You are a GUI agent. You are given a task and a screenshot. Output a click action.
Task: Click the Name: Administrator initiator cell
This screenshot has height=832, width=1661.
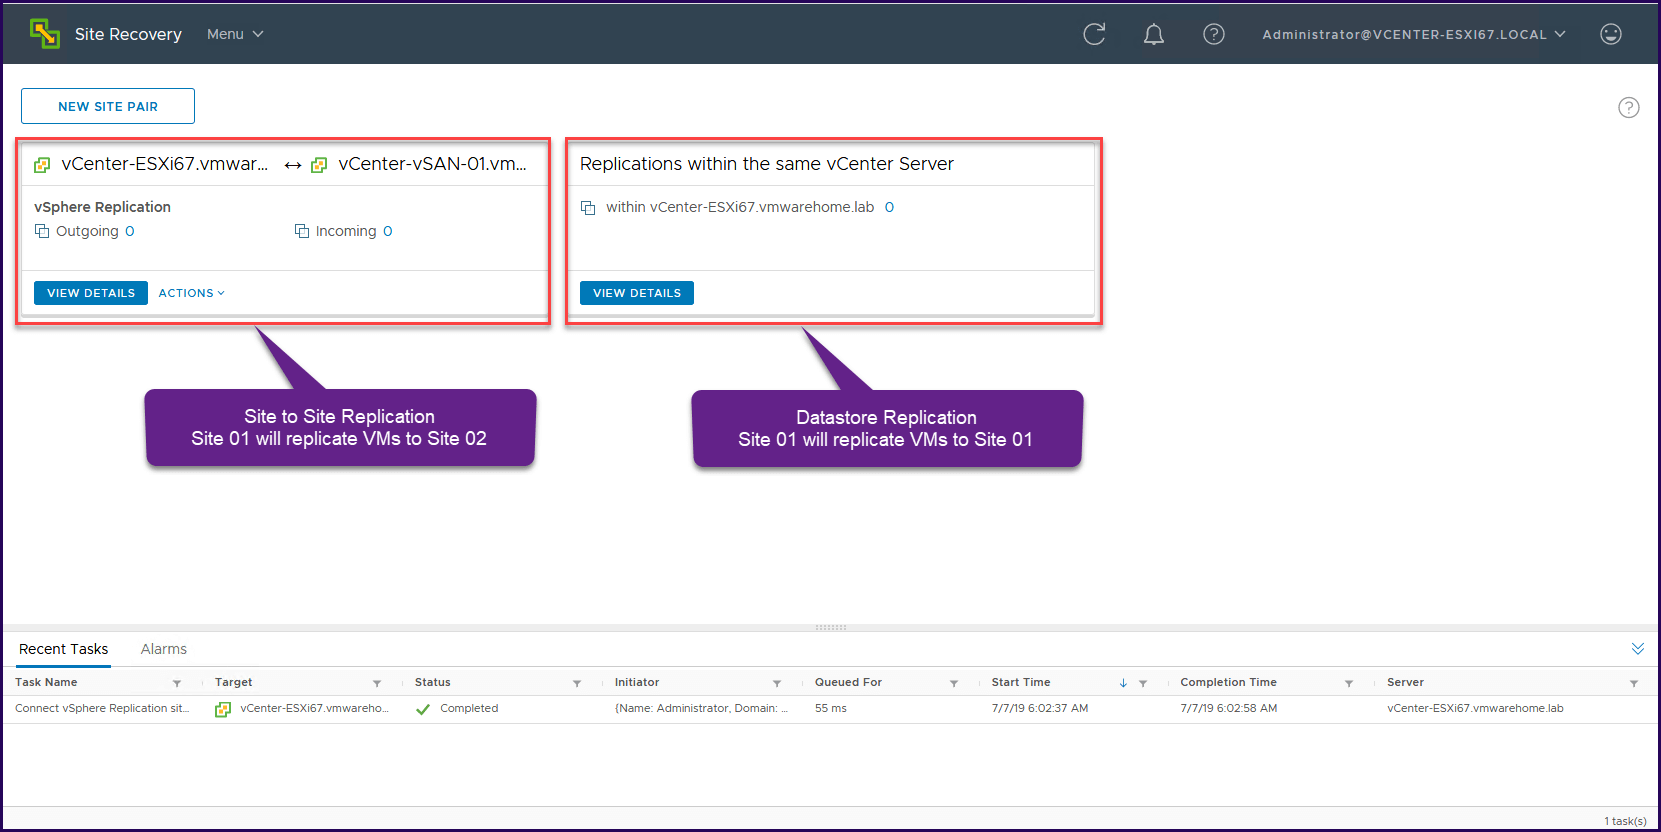[x=701, y=708]
